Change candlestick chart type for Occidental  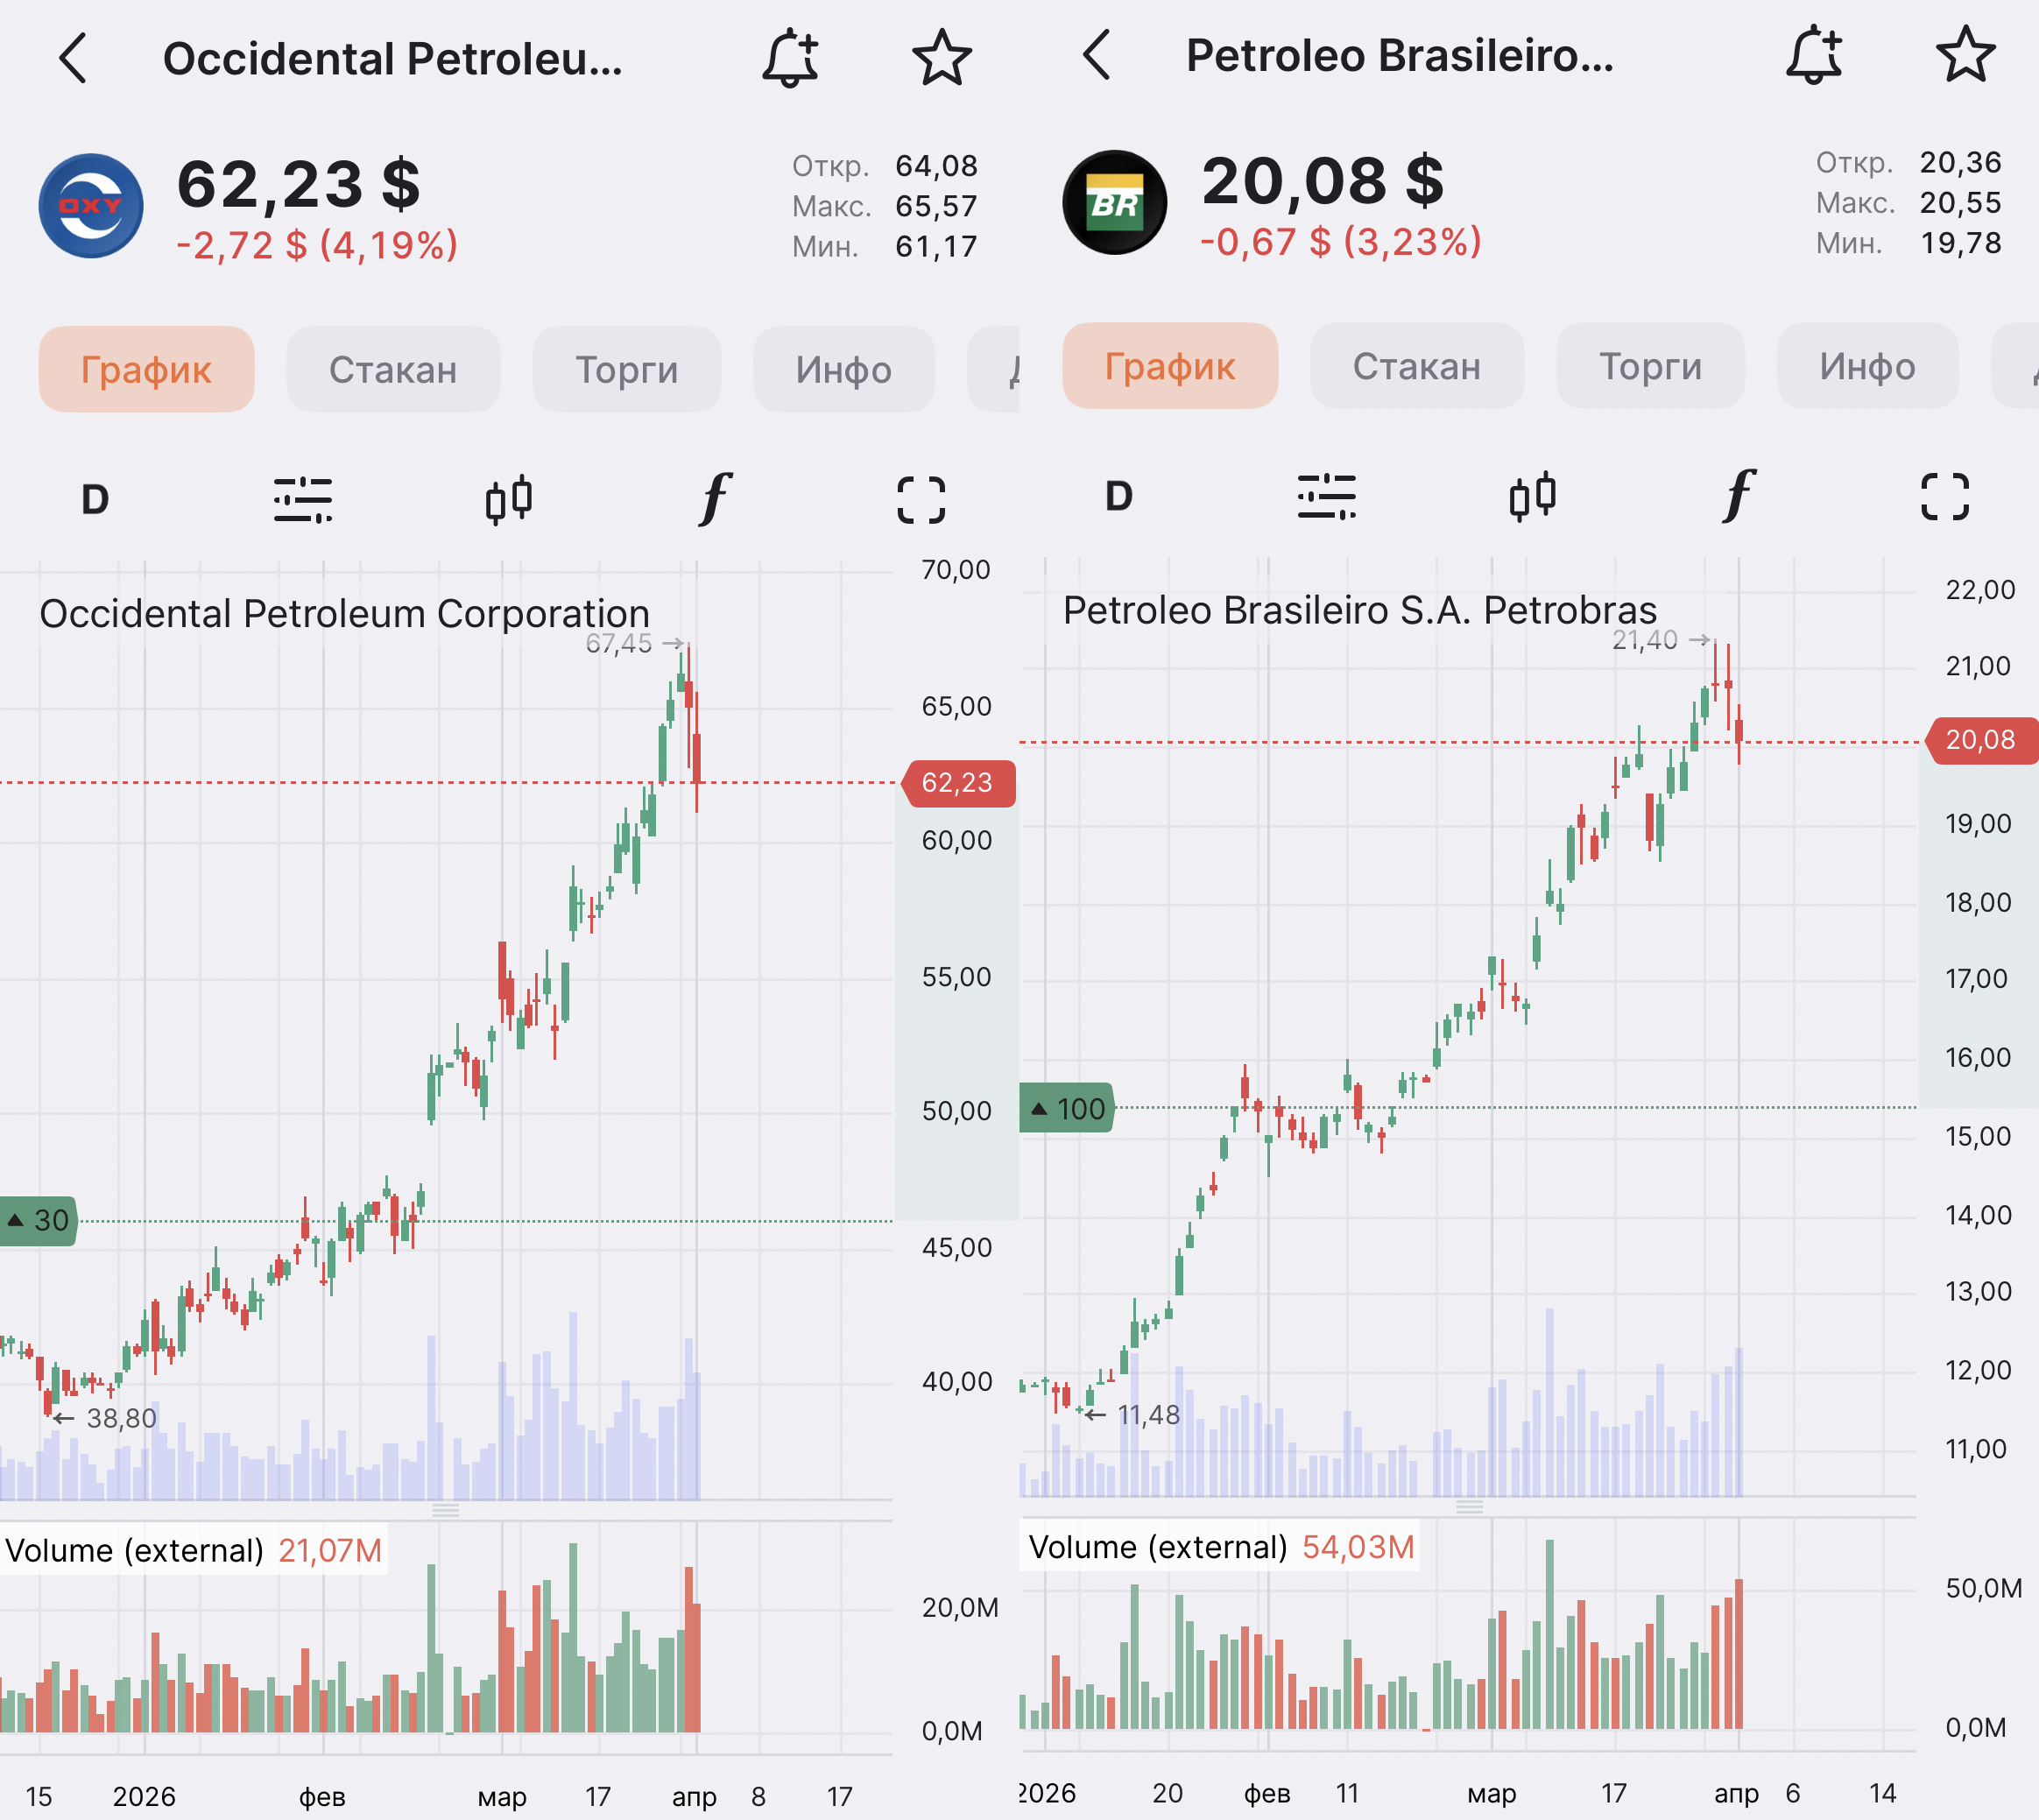pos(509,499)
